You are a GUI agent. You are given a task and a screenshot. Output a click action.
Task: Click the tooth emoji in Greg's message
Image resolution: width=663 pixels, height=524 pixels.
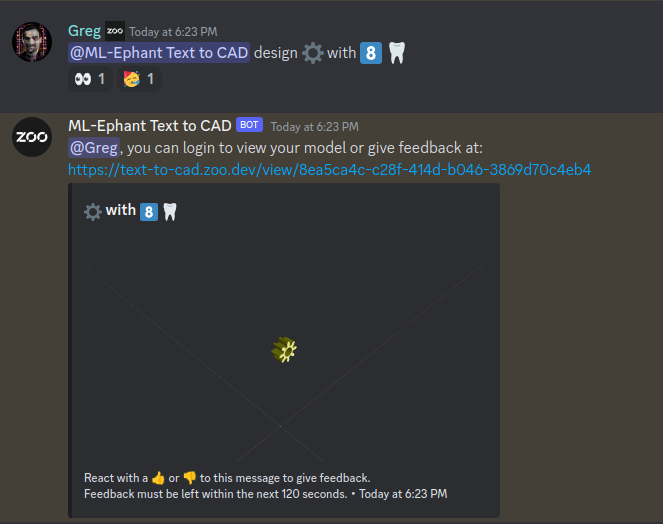pyautogui.click(x=397, y=53)
